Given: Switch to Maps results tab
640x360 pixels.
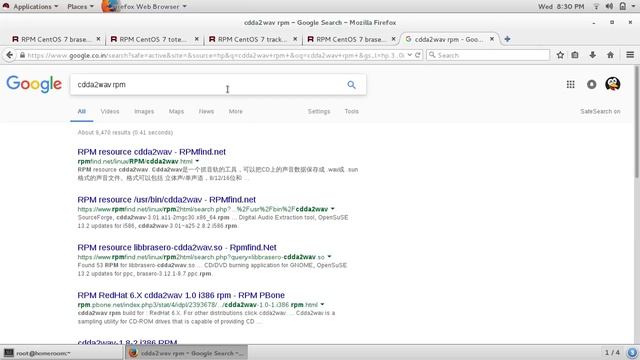Looking at the screenshot, I should (x=176, y=111).
